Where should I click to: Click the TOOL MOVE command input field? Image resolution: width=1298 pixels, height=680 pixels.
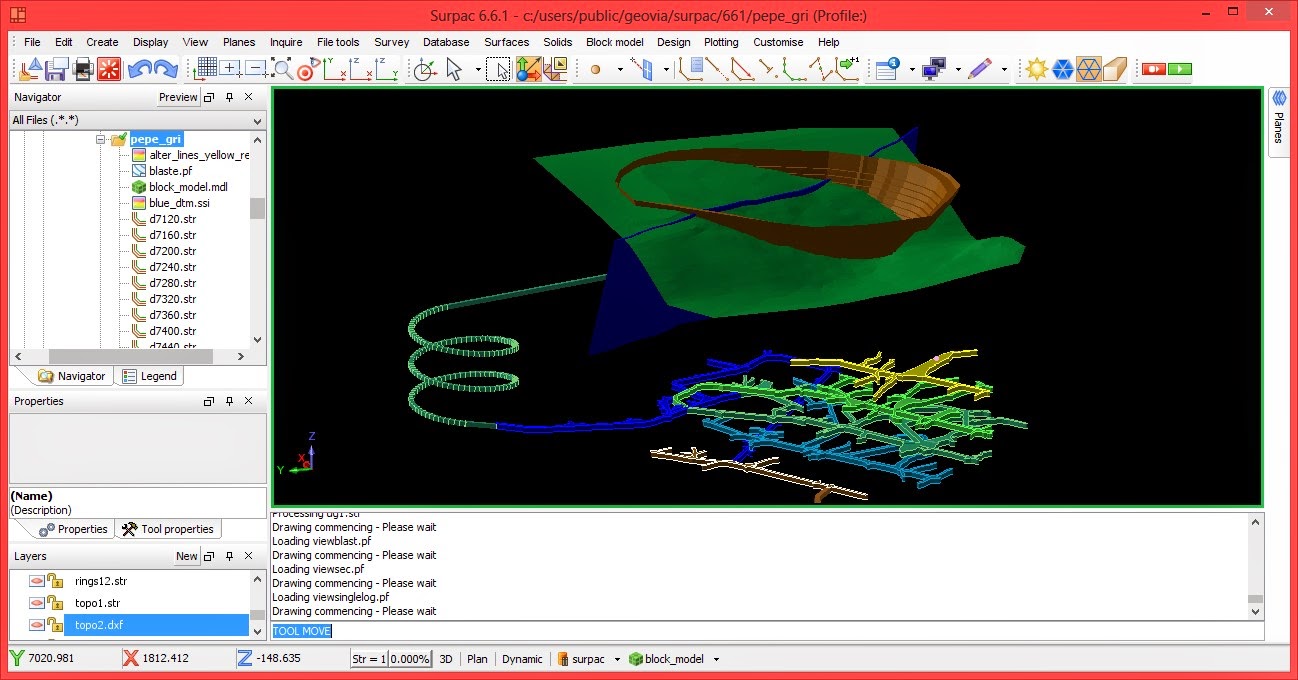(767, 631)
